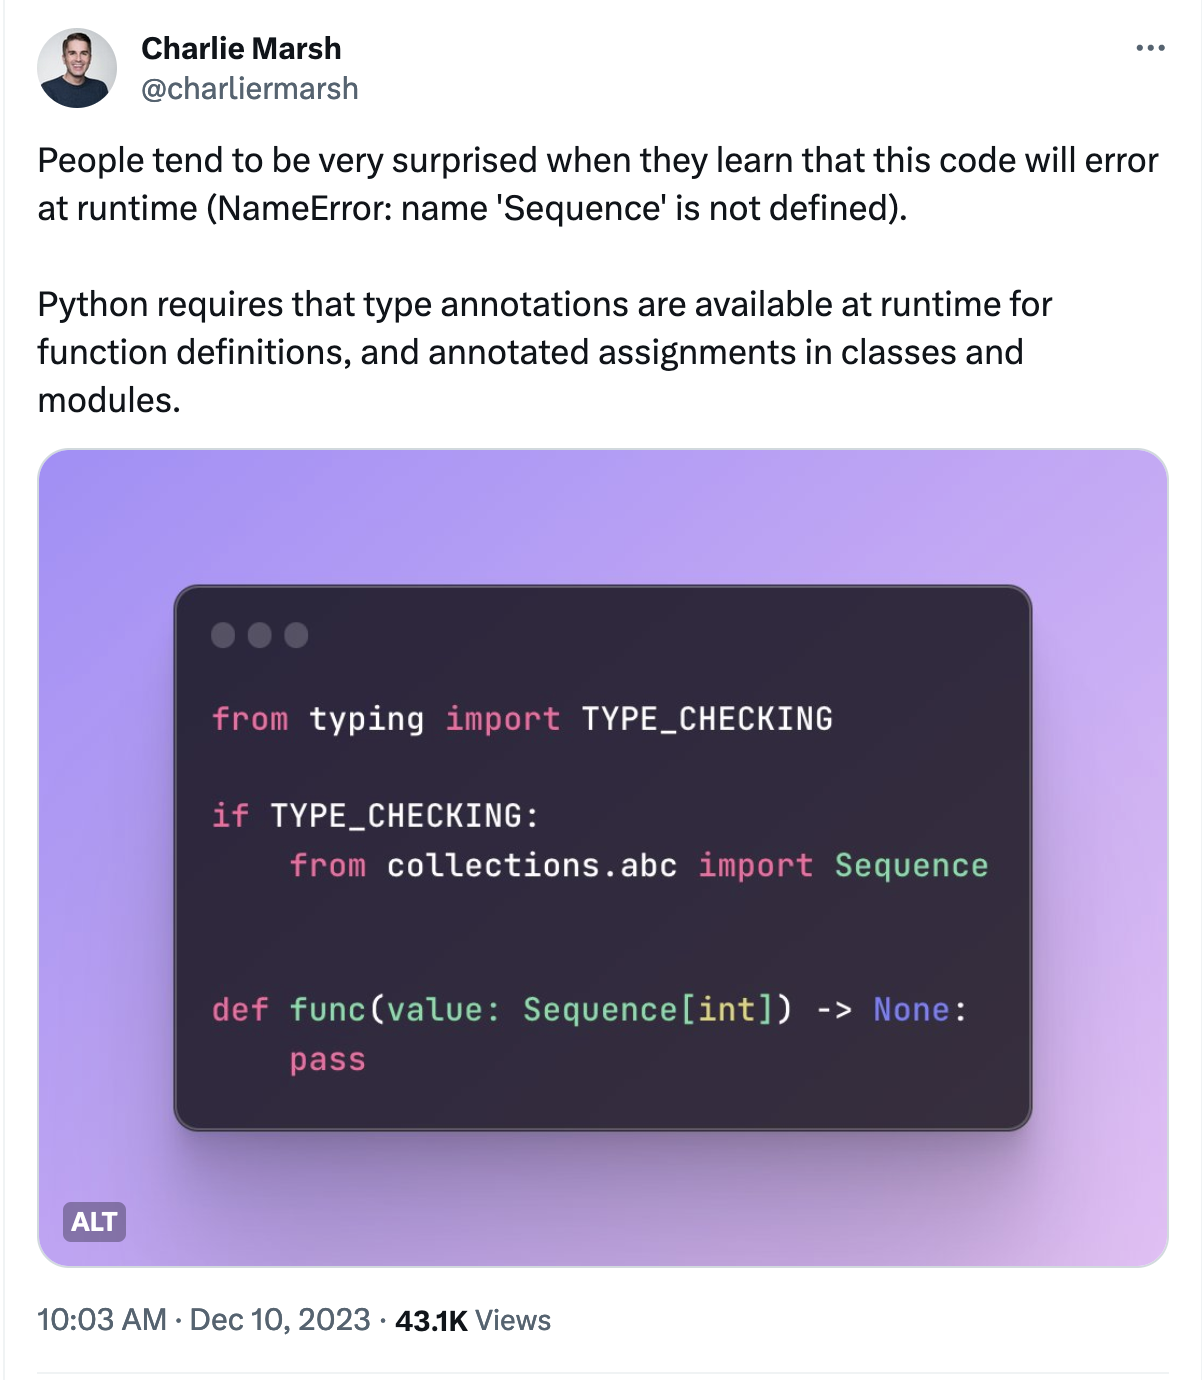Click 'collections.abc' in the code snippet

[532, 865]
